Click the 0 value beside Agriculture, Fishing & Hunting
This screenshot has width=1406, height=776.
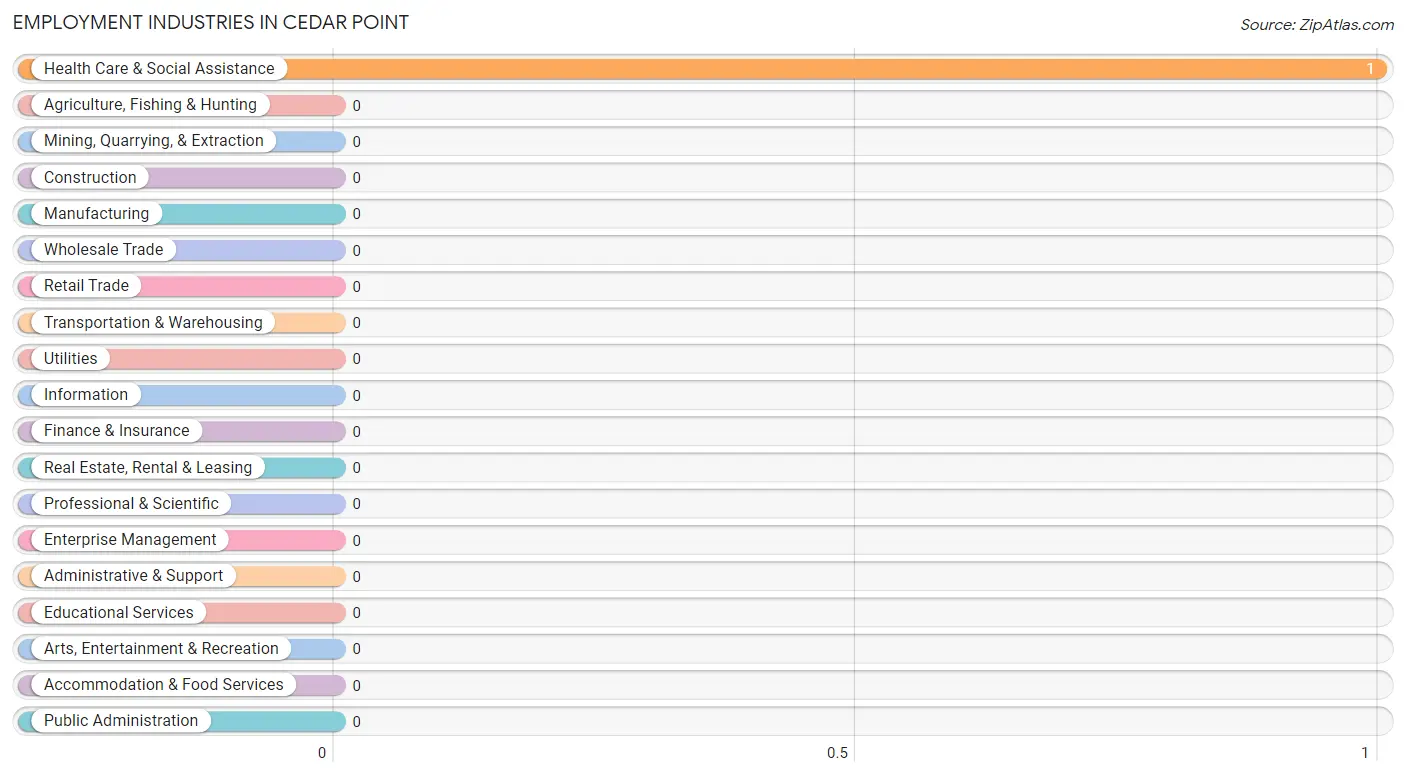pyautogui.click(x=356, y=106)
